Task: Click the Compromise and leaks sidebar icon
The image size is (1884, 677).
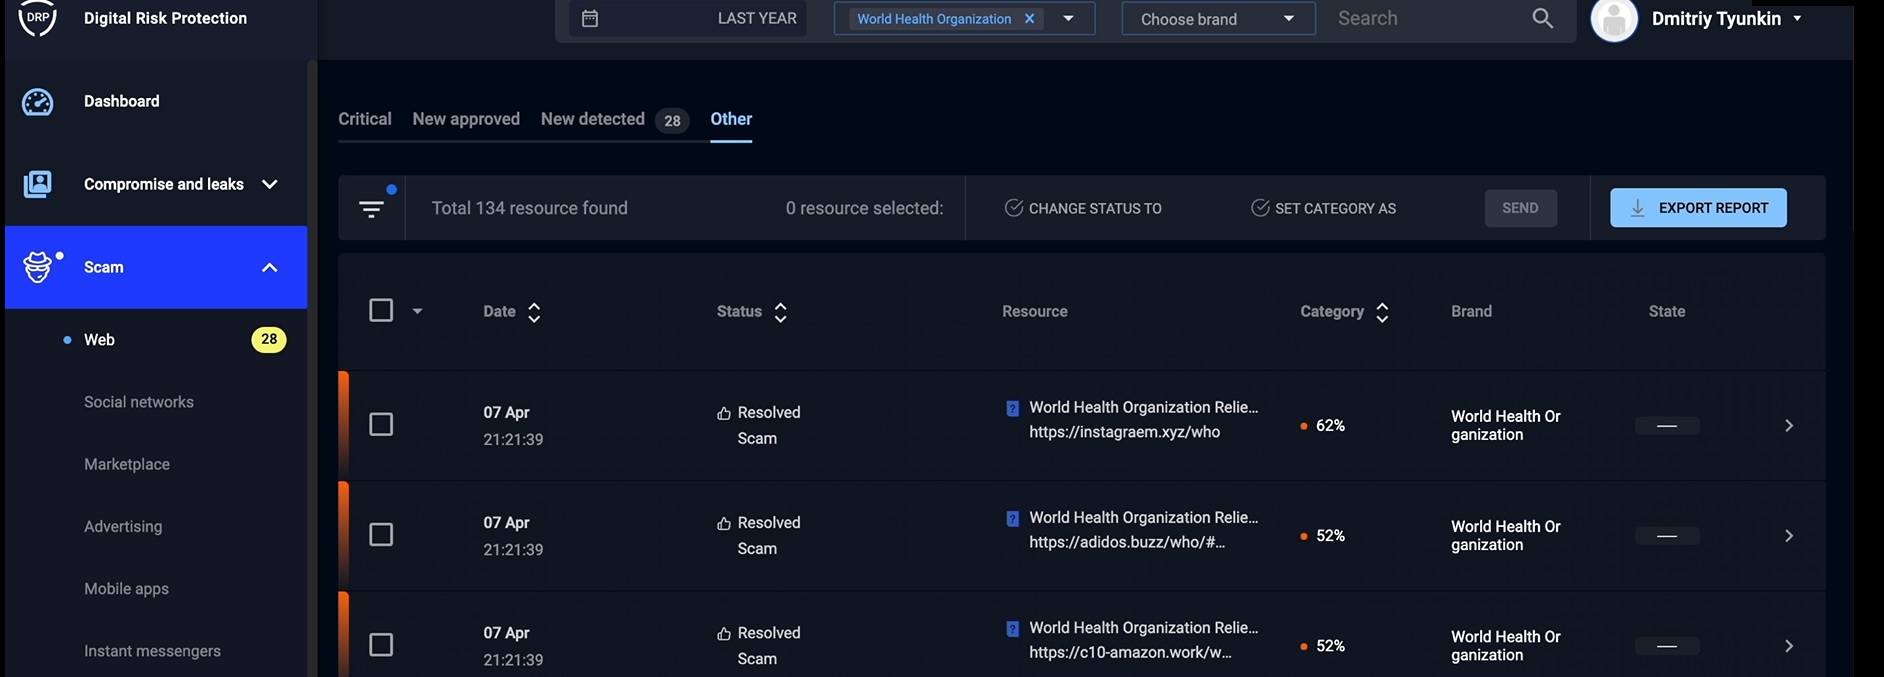Action: pyautogui.click(x=38, y=185)
